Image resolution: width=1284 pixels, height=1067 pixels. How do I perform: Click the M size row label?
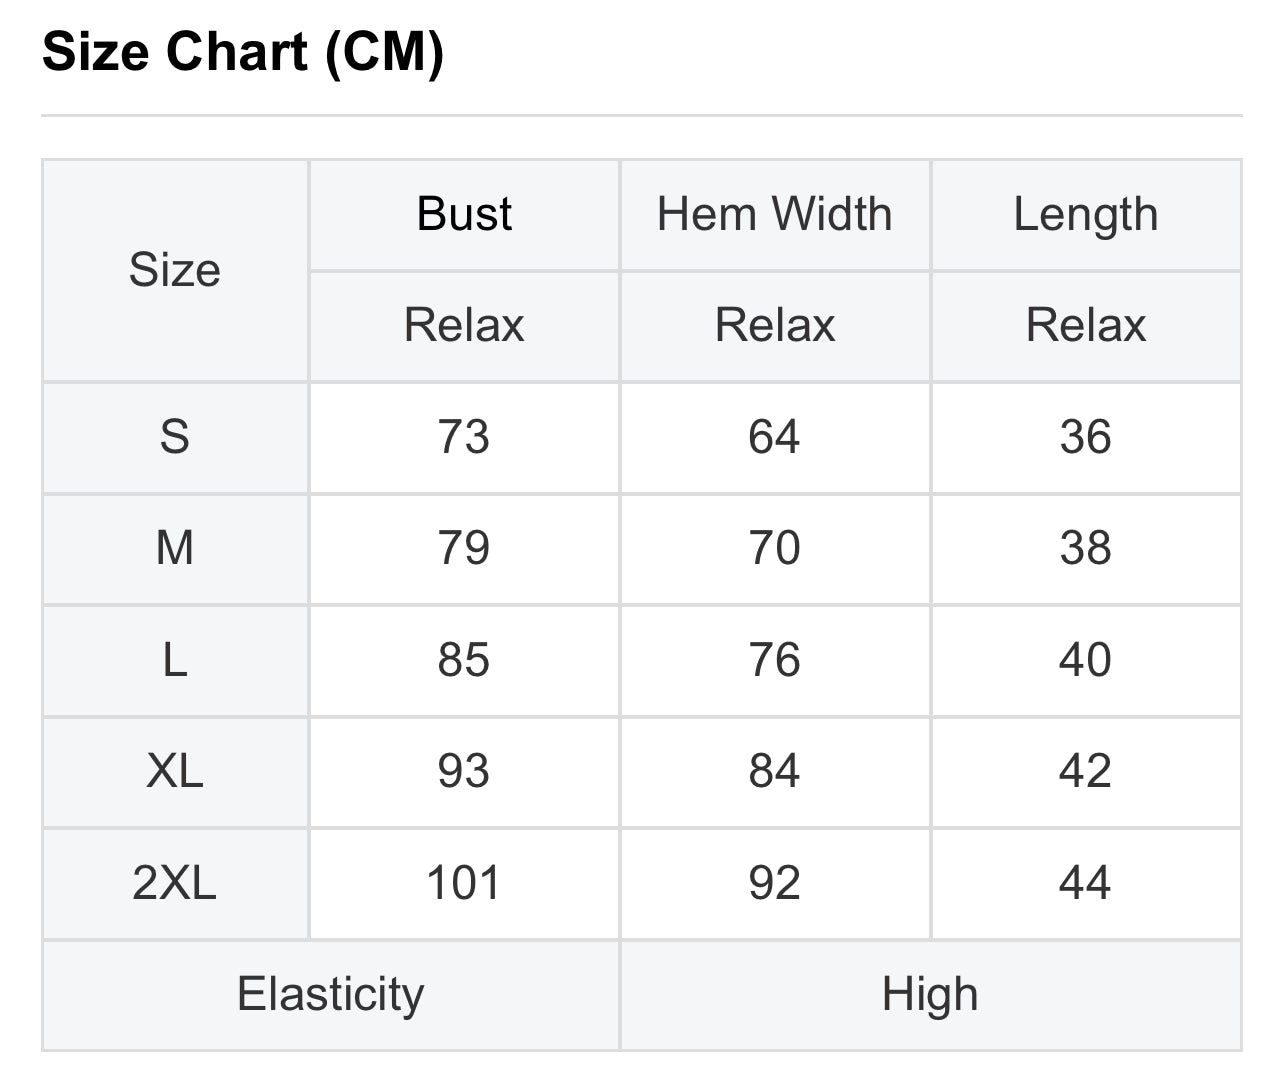point(175,548)
